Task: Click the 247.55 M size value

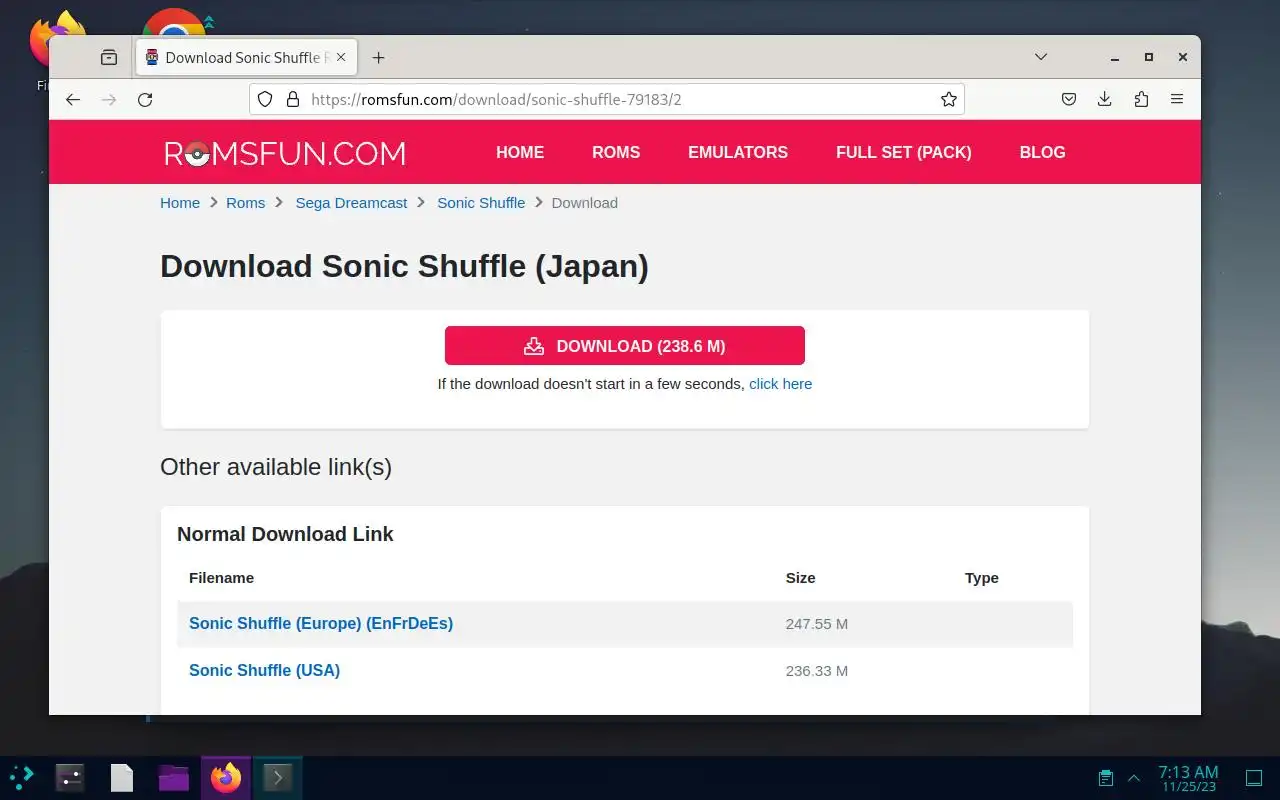Action: coord(817,624)
